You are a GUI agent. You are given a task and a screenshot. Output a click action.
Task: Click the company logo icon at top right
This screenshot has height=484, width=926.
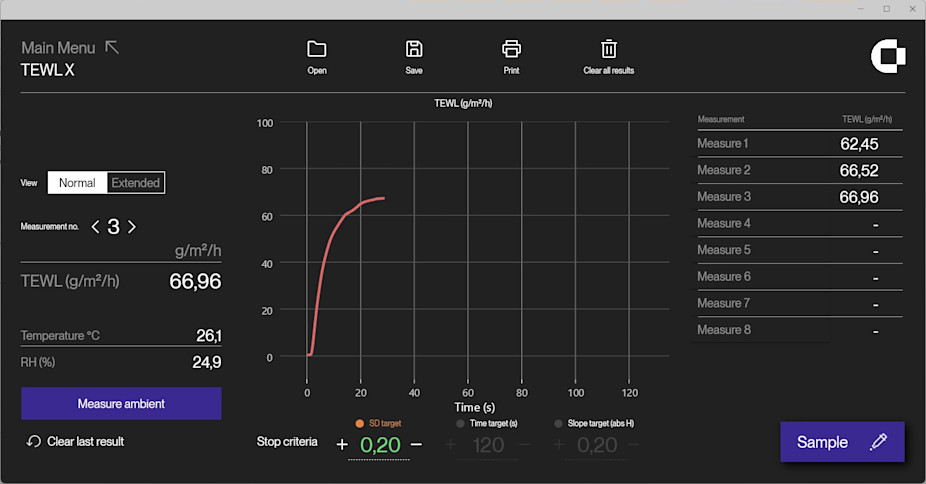887,57
